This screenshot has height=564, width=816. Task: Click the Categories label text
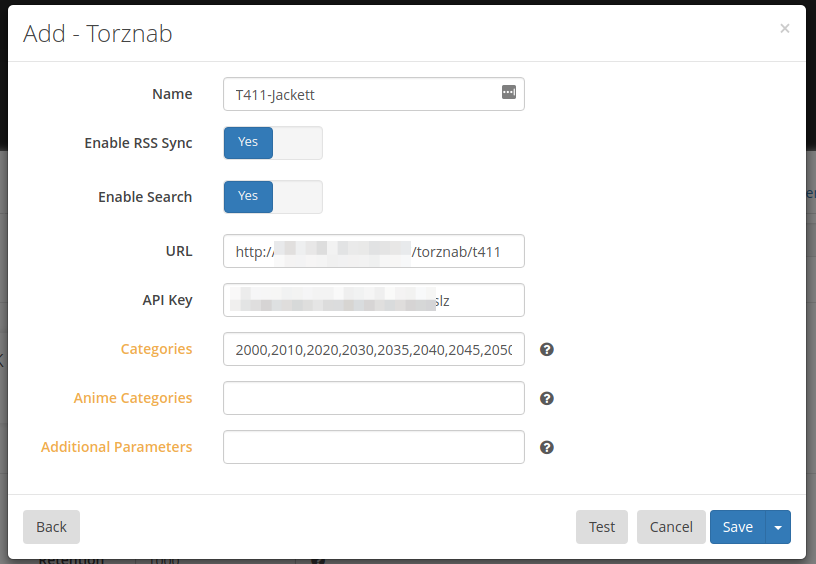click(x=156, y=349)
